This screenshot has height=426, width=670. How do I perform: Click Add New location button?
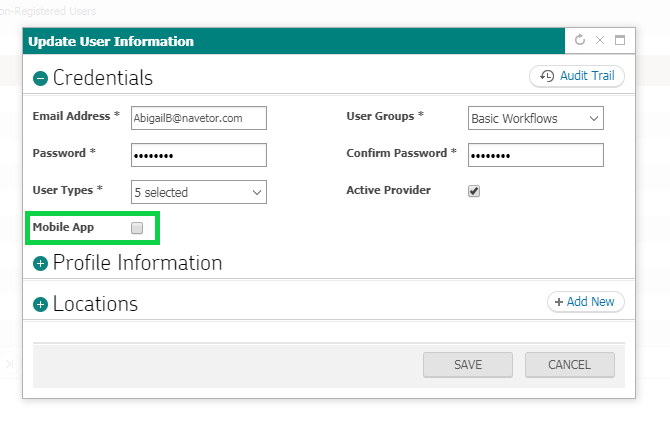[x=585, y=302]
